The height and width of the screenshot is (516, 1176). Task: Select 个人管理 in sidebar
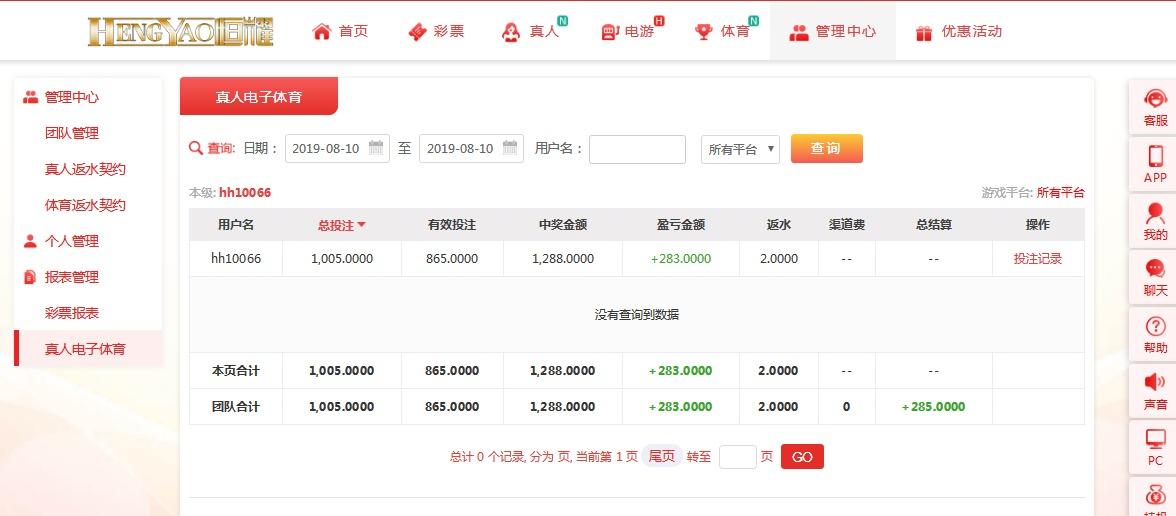pos(71,241)
